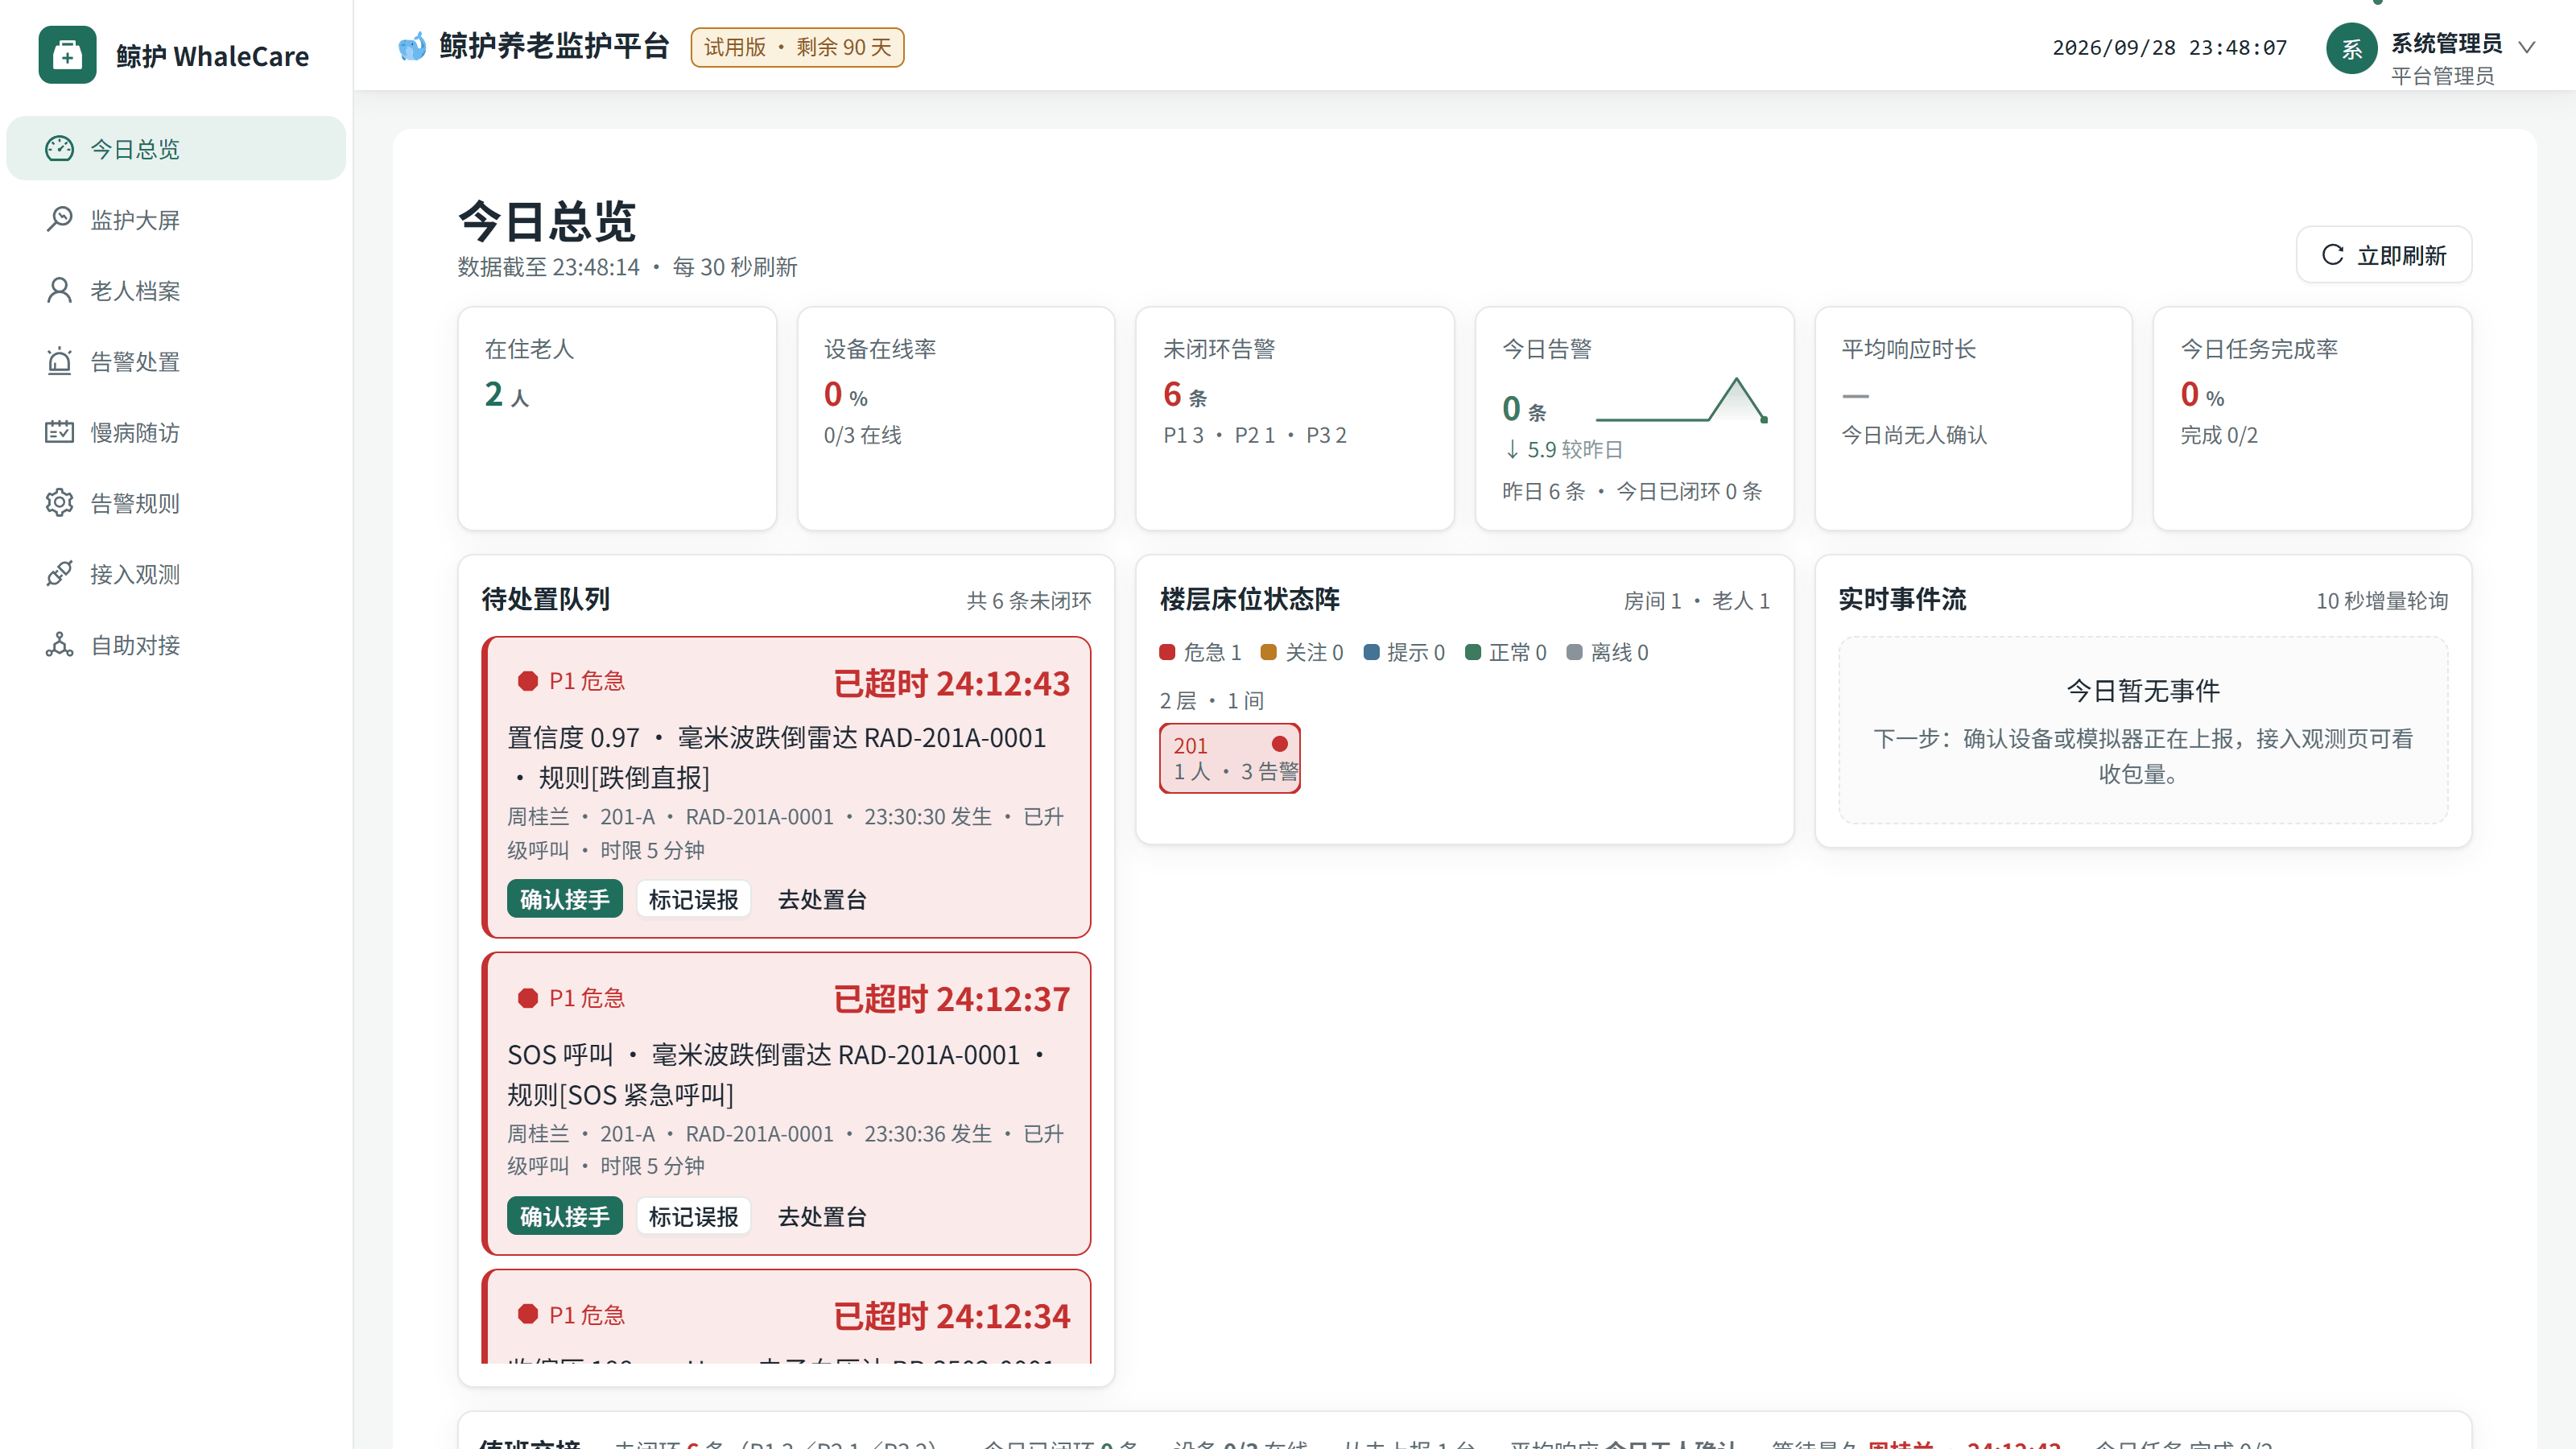Click the 设备在线率 stat card
Screen dimensions: 2576x1449
[x=955, y=418]
